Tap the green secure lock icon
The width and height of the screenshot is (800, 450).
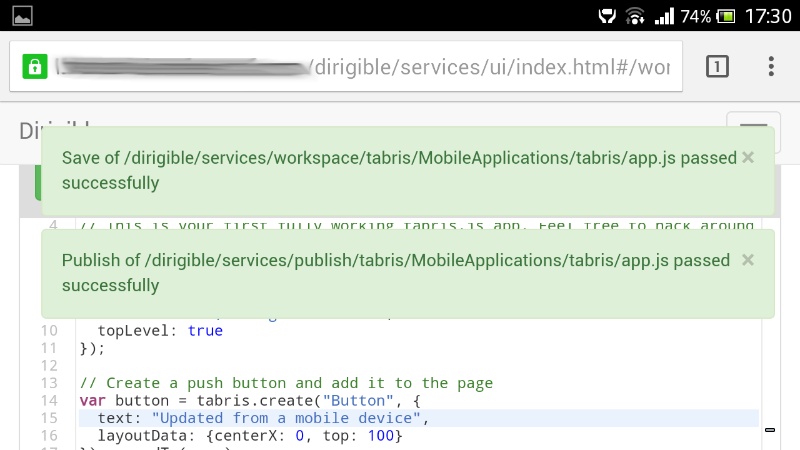(35, 66)
